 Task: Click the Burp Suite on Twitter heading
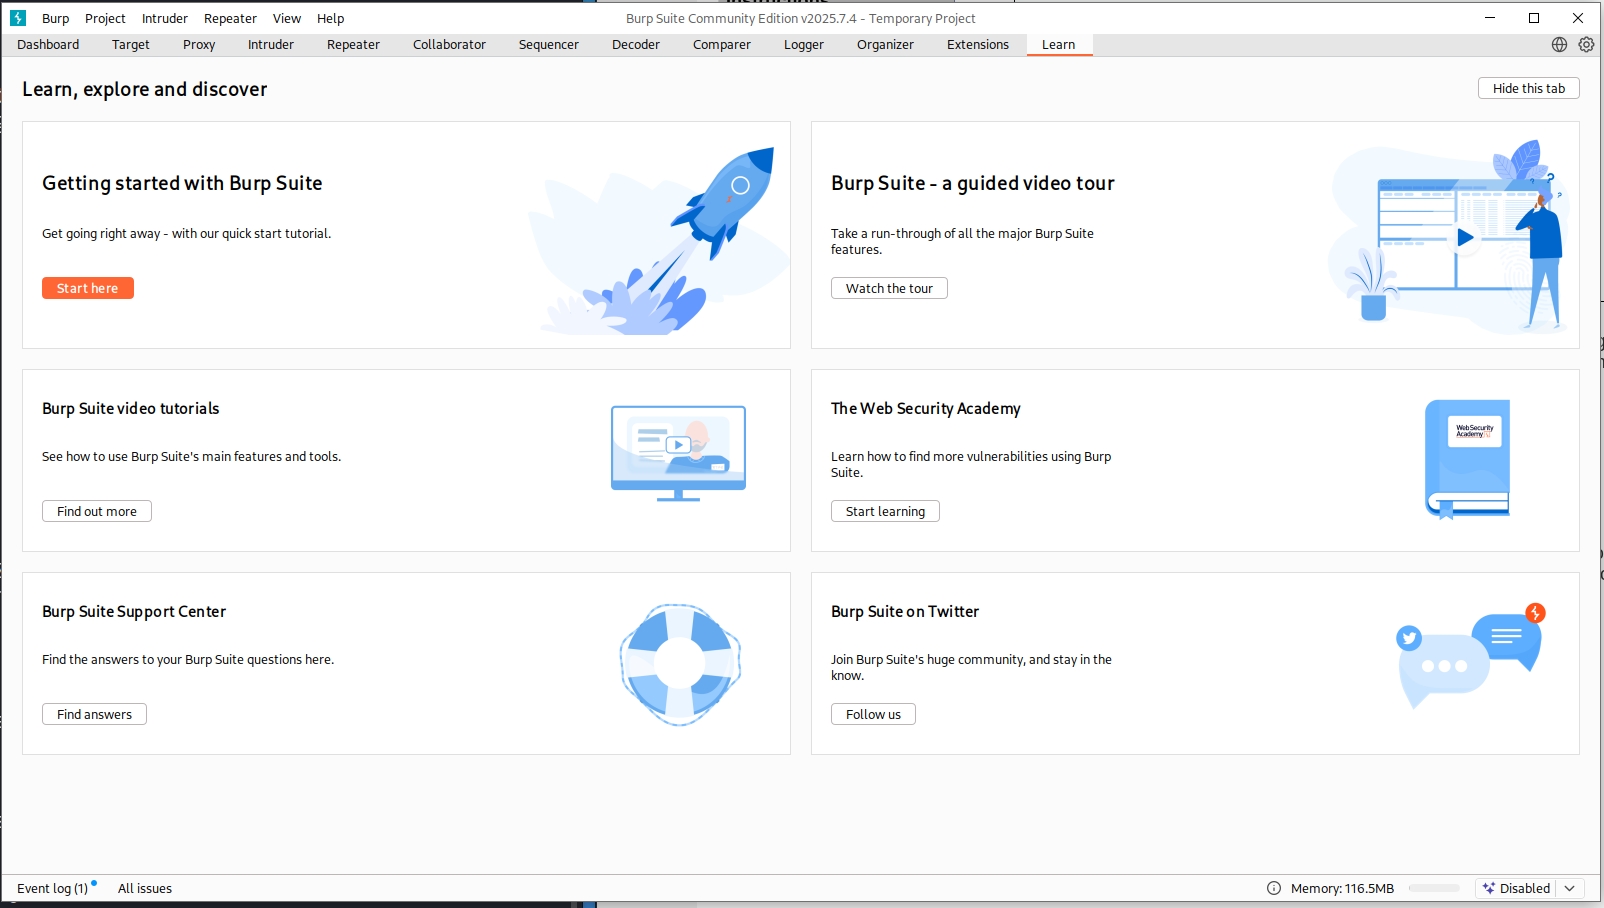[x=905, y=611]
